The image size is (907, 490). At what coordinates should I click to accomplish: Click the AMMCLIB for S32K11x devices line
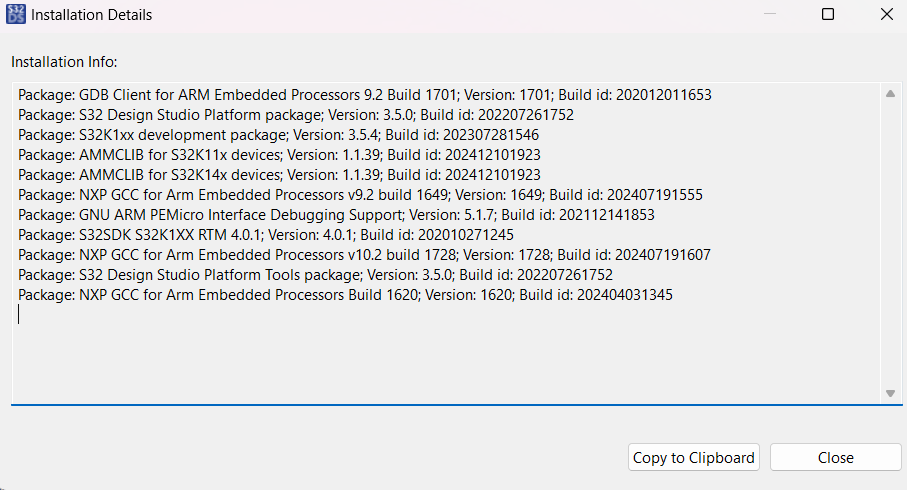[279, 155]
